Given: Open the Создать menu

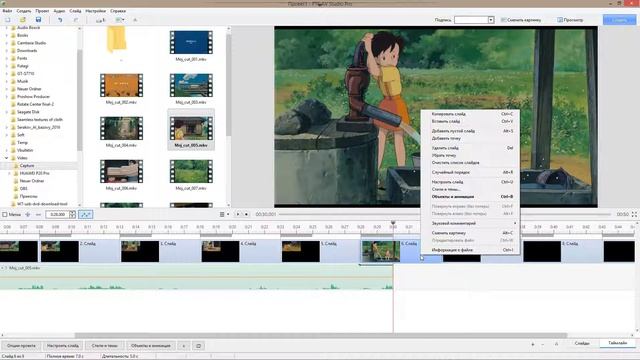Looking at the screenshot, I should pos(24,11).
